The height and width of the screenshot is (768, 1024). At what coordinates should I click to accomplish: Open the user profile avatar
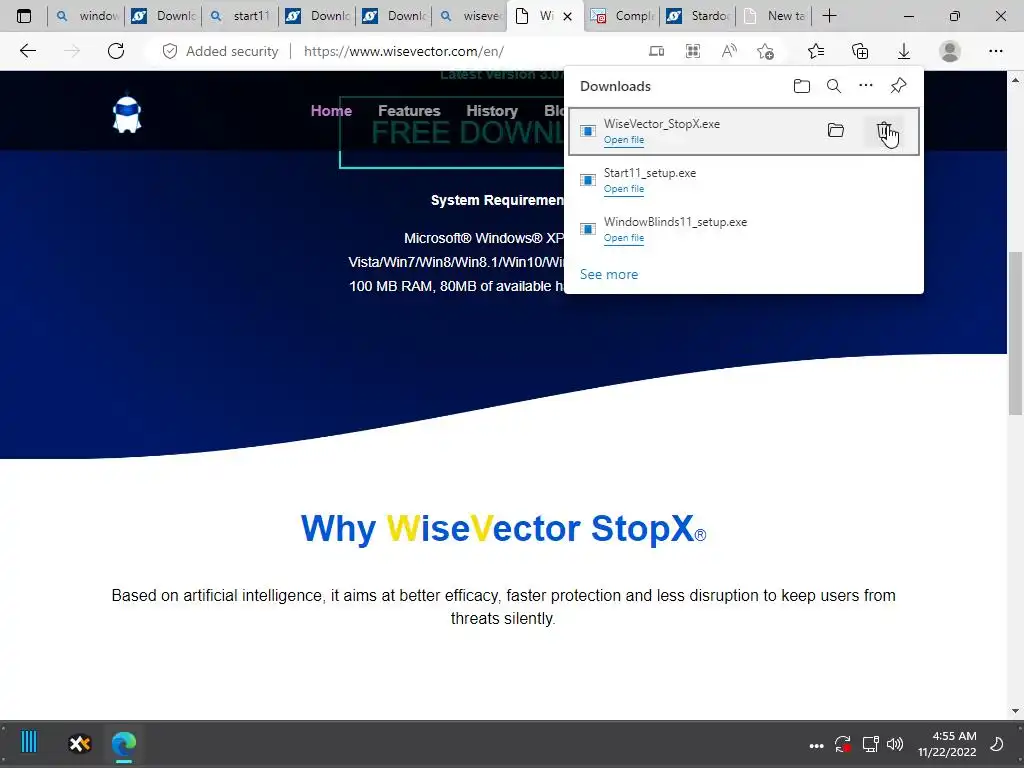pos(950,51)
